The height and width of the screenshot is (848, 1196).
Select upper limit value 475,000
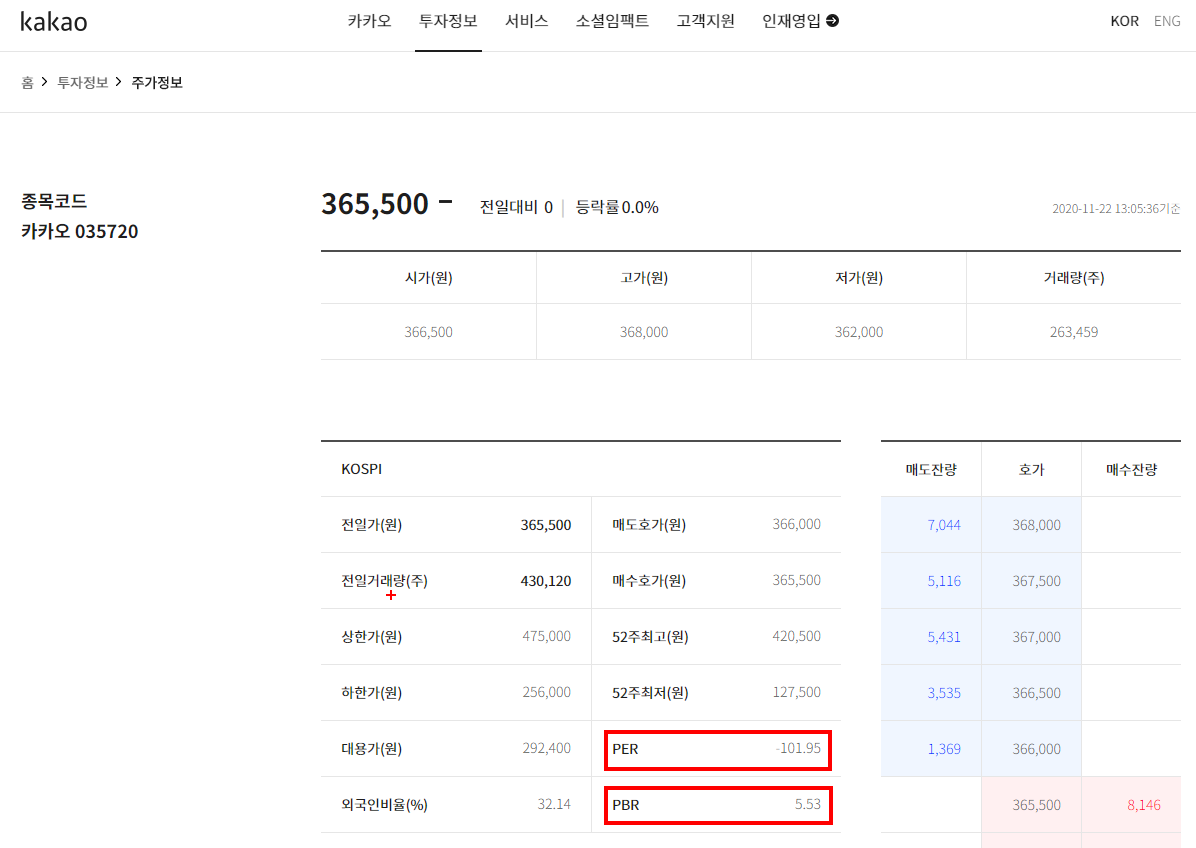click(546, 636)
